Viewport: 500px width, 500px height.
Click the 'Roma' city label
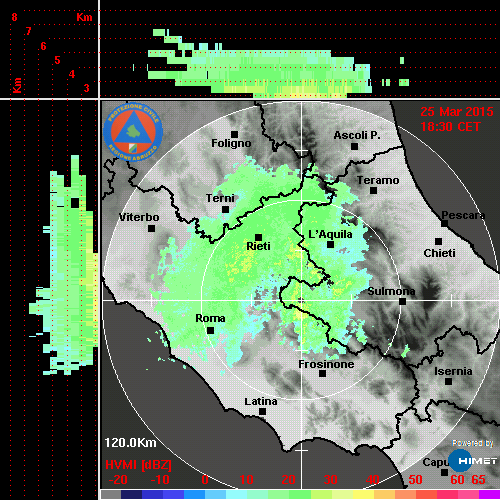click(210, 318)
